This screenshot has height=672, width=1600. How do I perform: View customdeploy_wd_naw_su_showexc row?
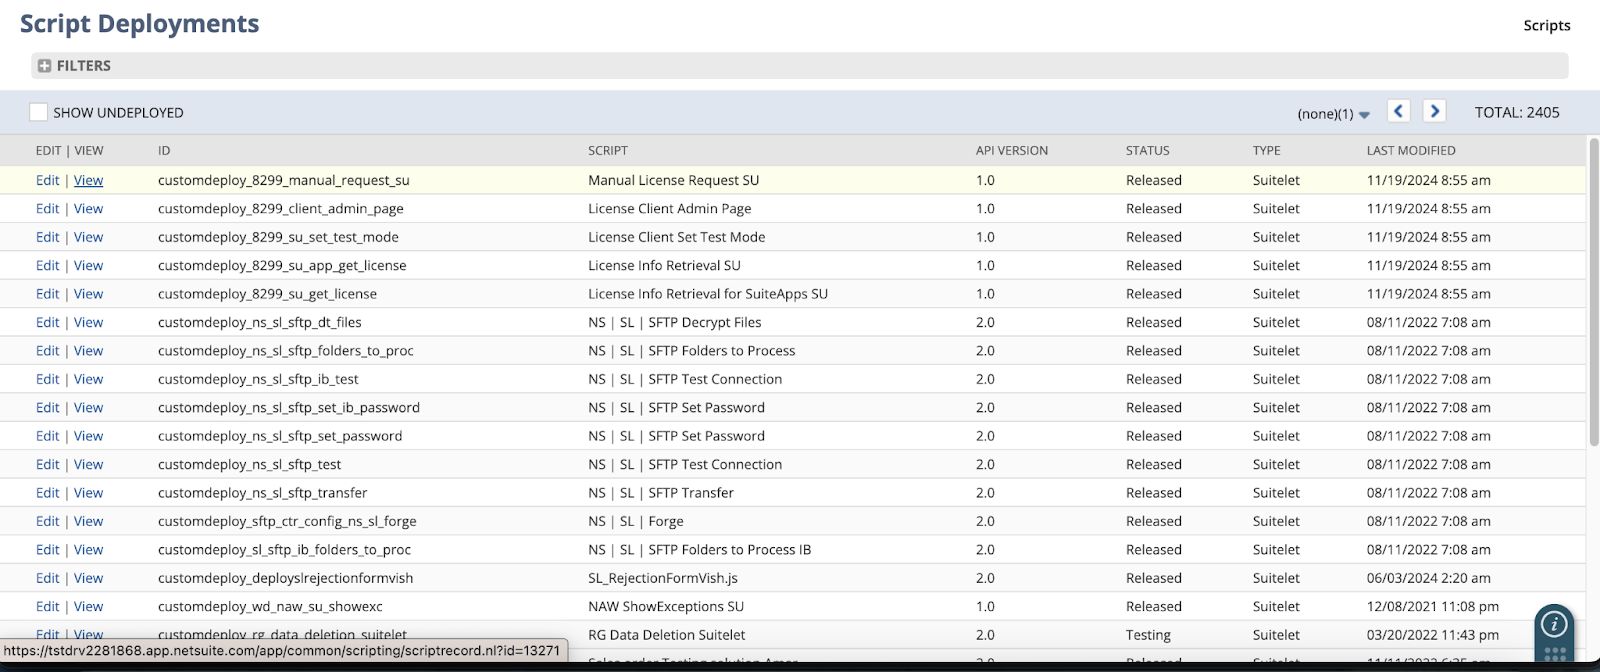click(88, 606)
